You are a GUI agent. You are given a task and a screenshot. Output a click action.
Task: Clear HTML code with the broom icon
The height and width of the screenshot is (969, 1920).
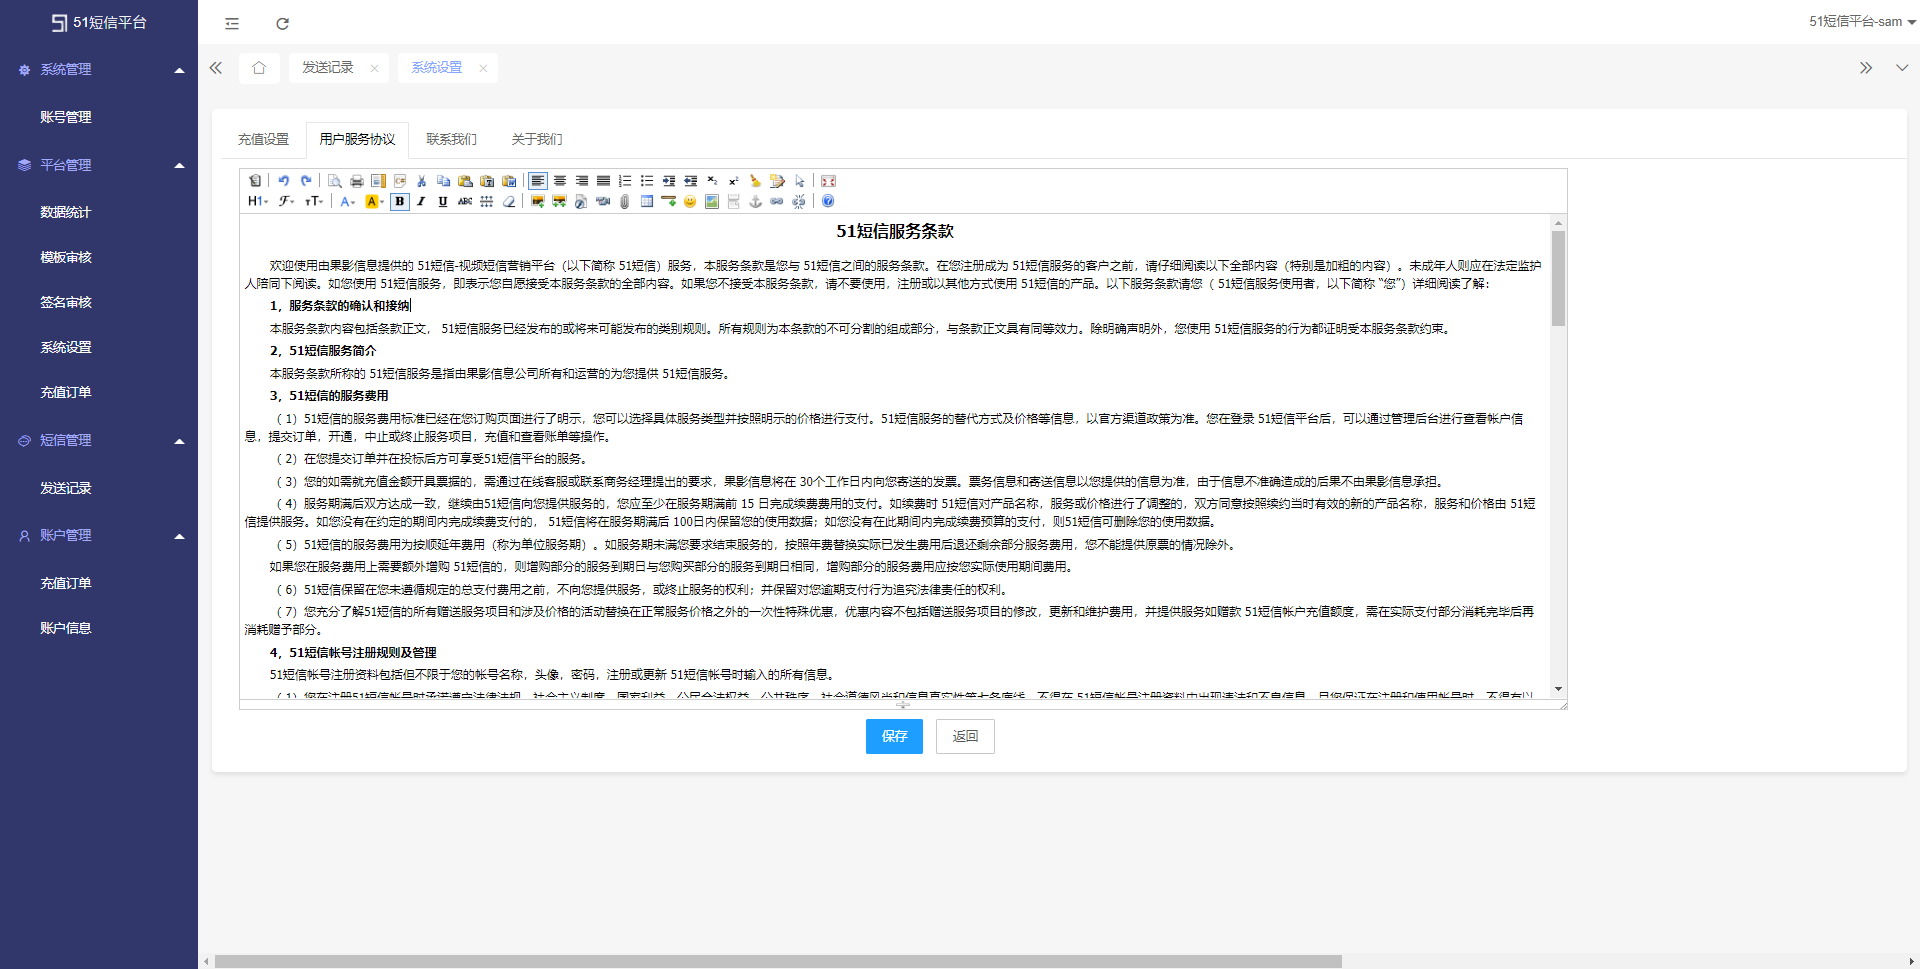coord(756,181)
